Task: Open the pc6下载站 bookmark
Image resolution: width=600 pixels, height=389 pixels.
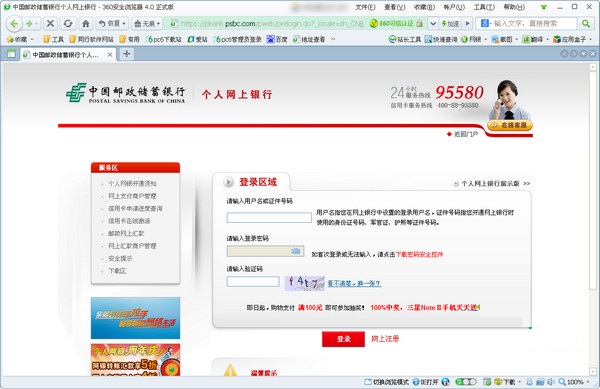Action: click(x=164, y=39)
